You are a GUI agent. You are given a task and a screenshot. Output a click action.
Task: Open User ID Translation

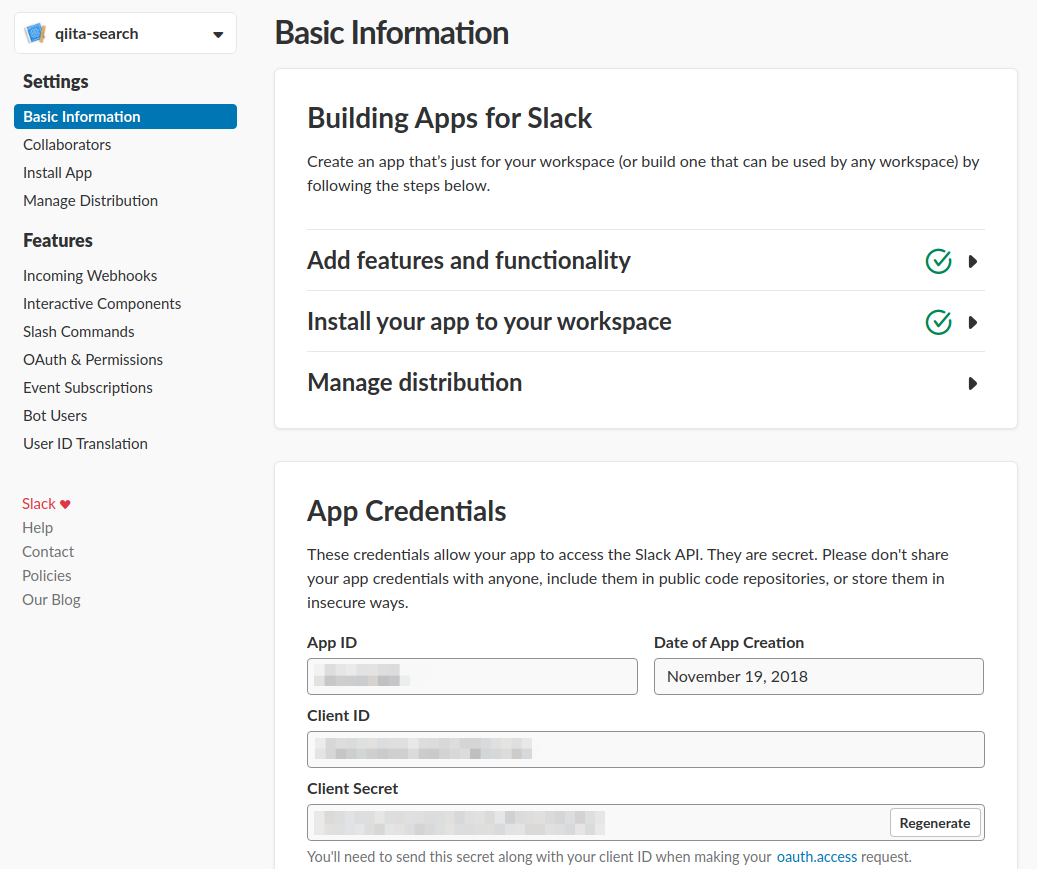pos(85,444)
